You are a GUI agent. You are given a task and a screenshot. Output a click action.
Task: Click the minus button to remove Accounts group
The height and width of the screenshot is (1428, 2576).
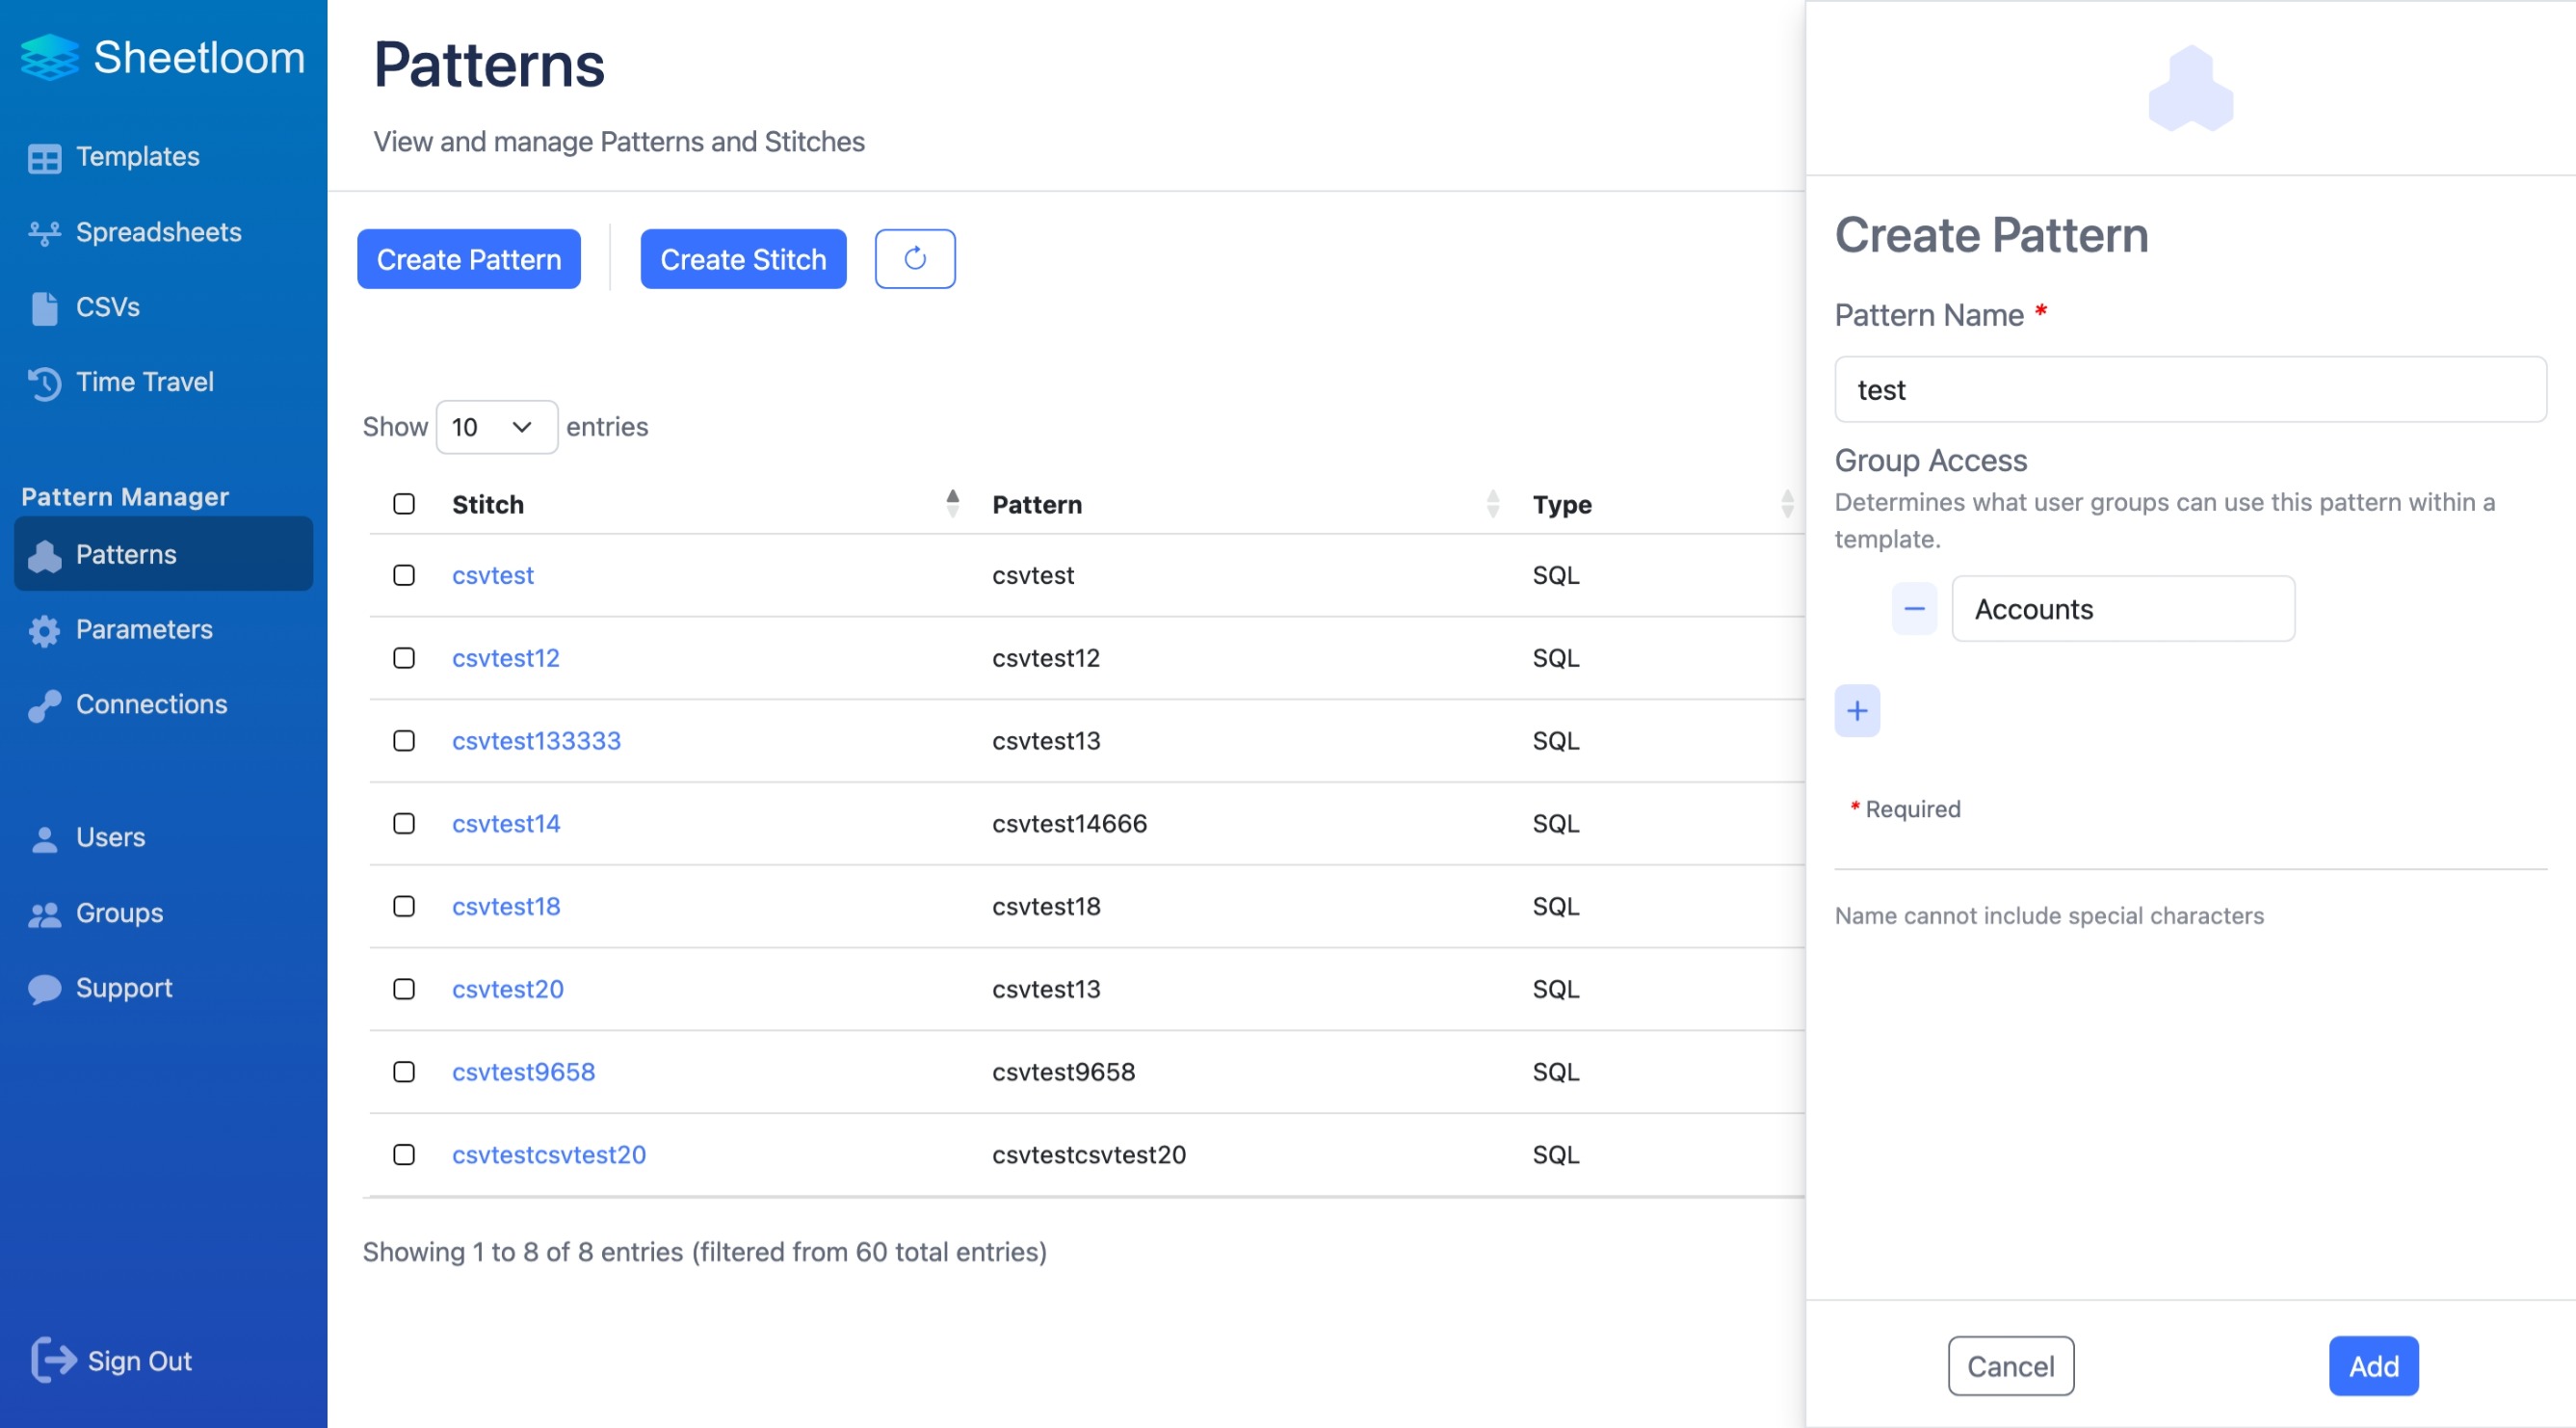[x=1913, y=607]
